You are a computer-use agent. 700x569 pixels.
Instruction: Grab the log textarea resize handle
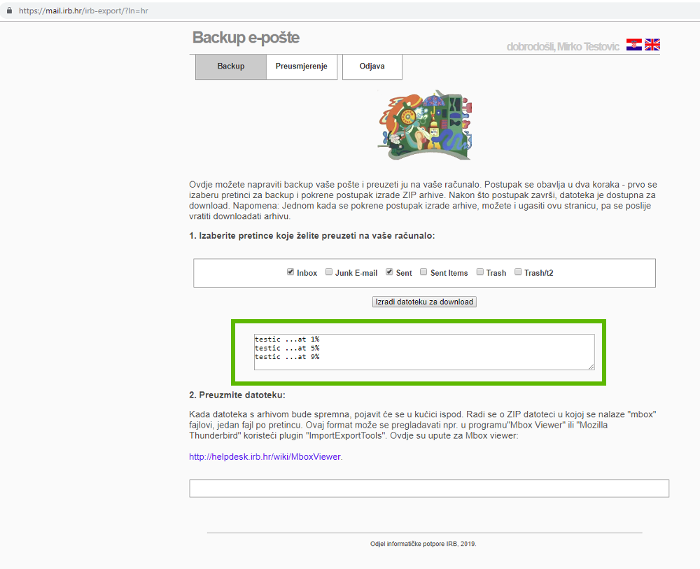coord(591,367)
